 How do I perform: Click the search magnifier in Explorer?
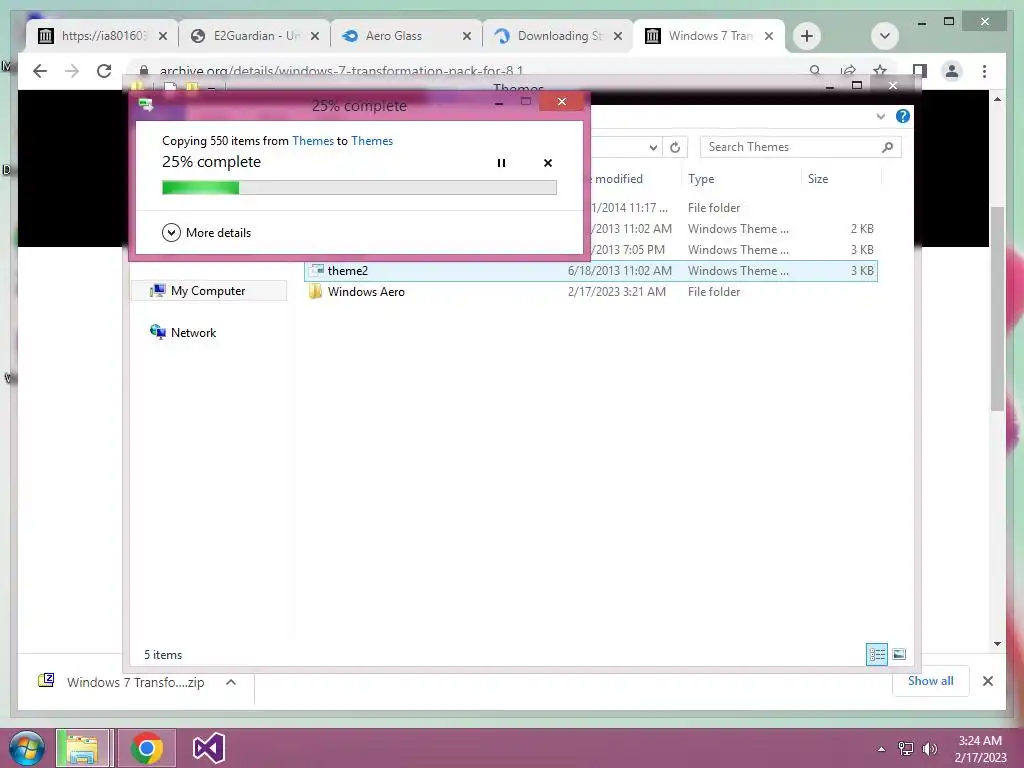(x=887, y=147)
